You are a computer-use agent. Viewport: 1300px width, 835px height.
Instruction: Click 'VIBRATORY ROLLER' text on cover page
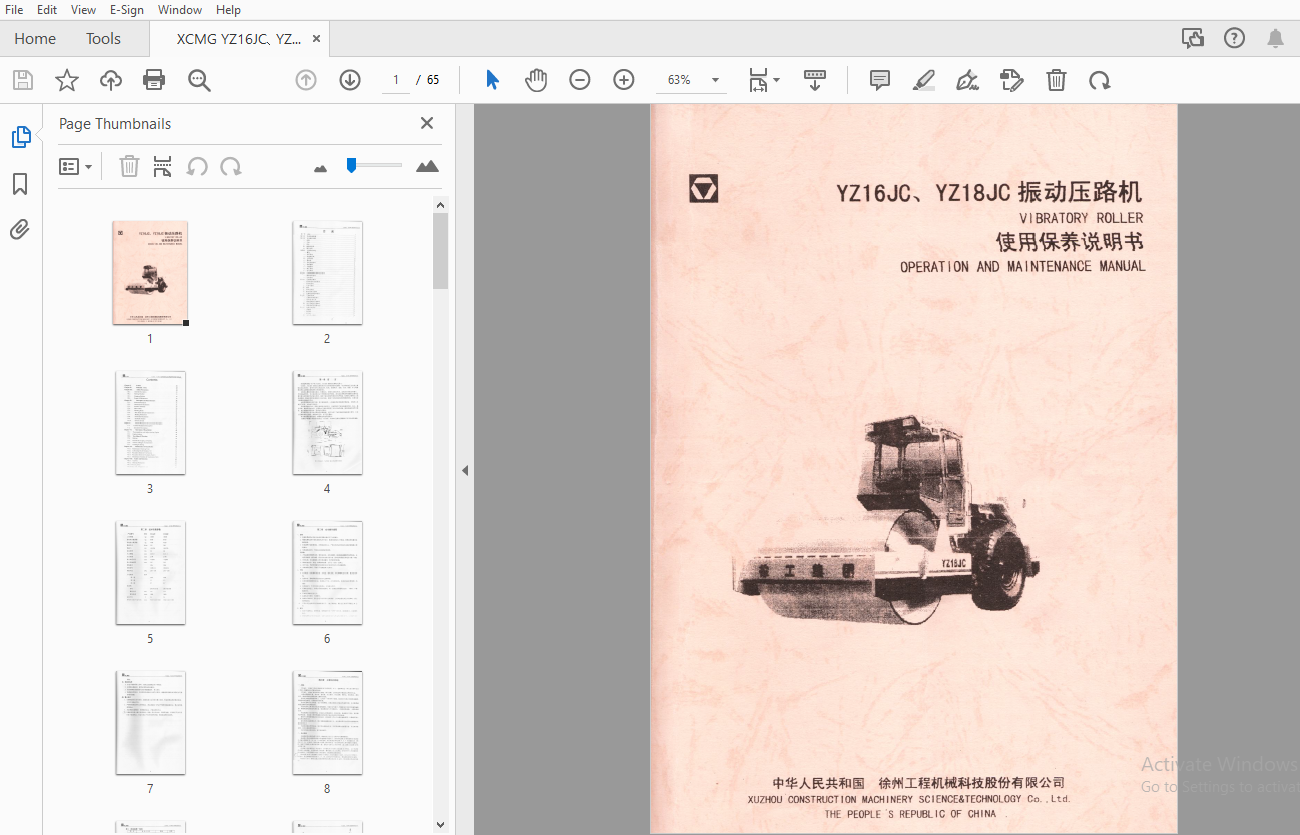1081,218
